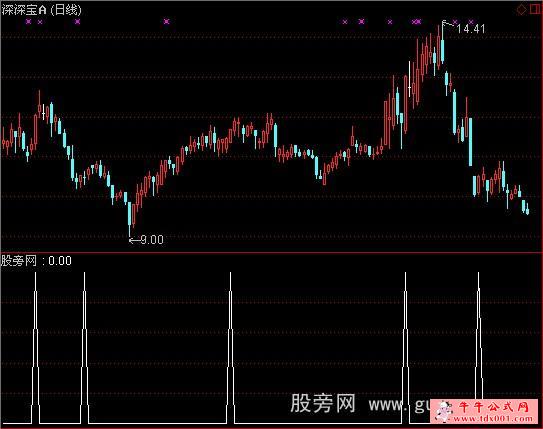Click the red divider between chart and indicator

pos(272,253)
